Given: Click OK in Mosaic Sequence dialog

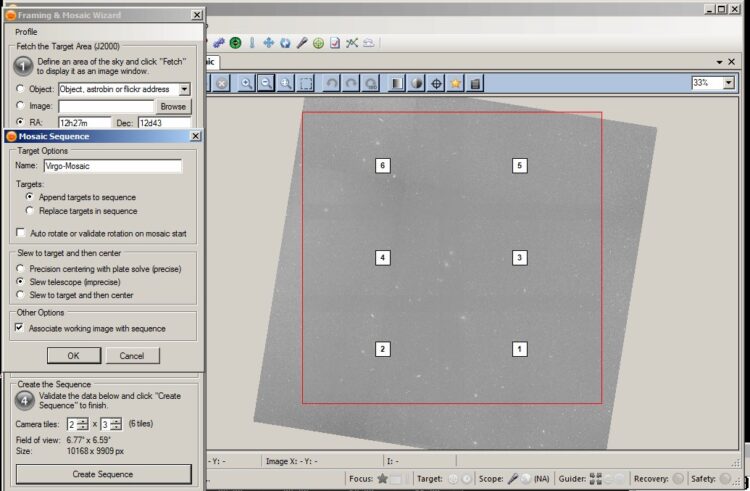Looking at the screenshot, I should [74, 356].
